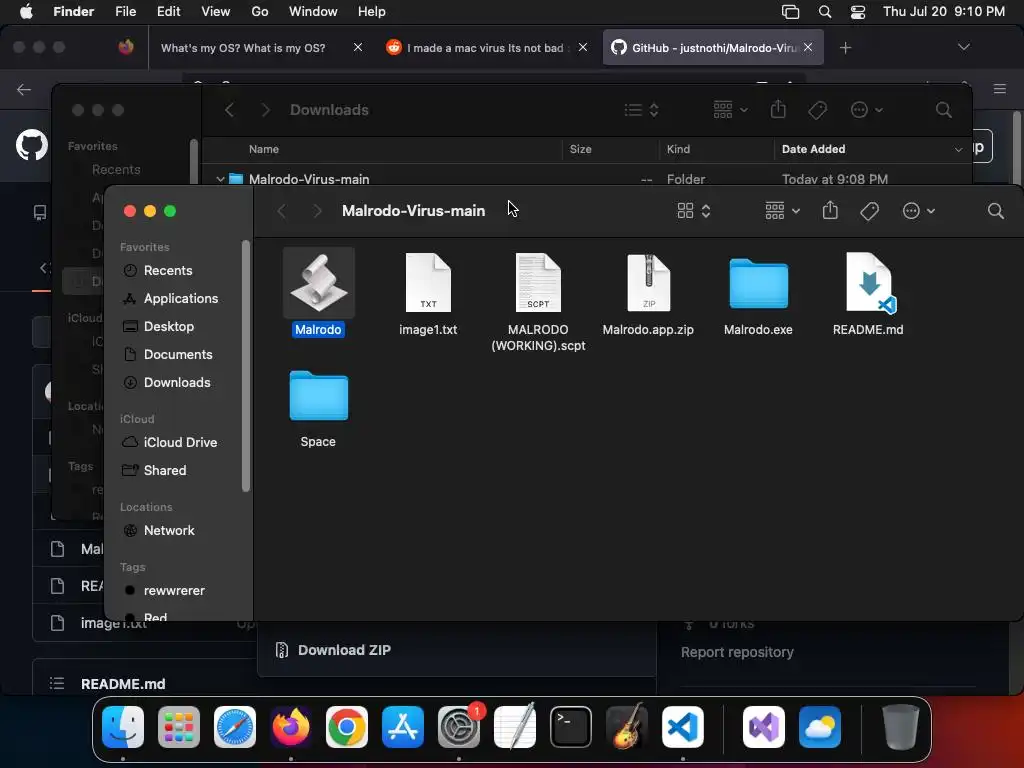Go forward in Malrodo-Virus-main window
This screenshot has width=1024, height=768.
(x=317, y=211)
